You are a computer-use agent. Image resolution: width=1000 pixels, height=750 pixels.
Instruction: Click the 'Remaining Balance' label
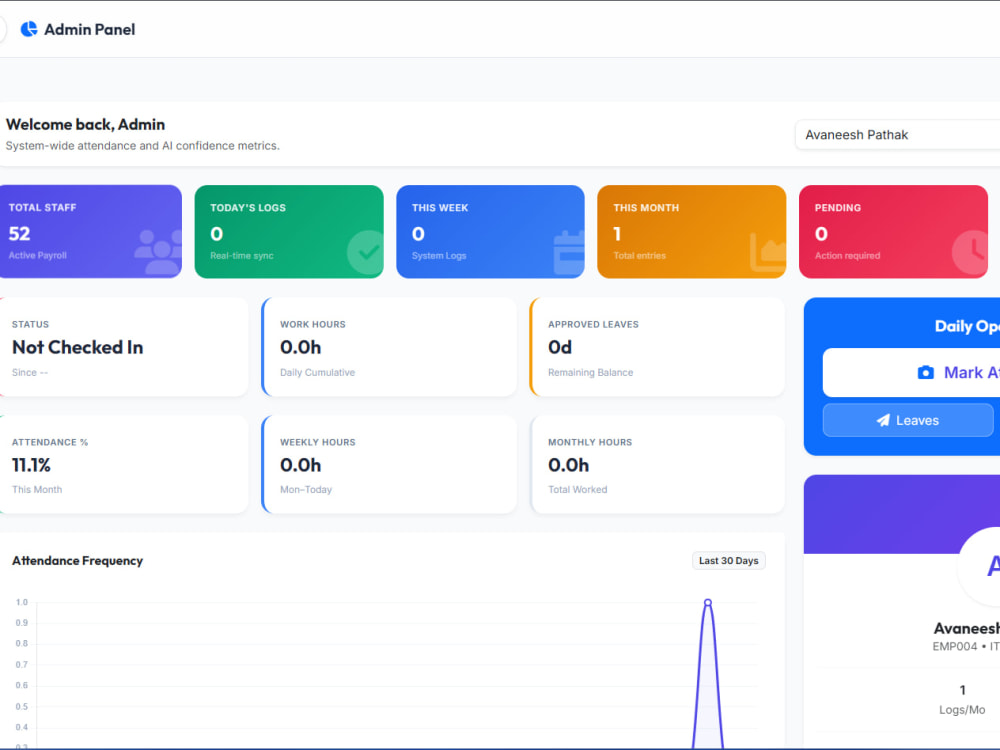pyautogui.click(x=591, y=372)
